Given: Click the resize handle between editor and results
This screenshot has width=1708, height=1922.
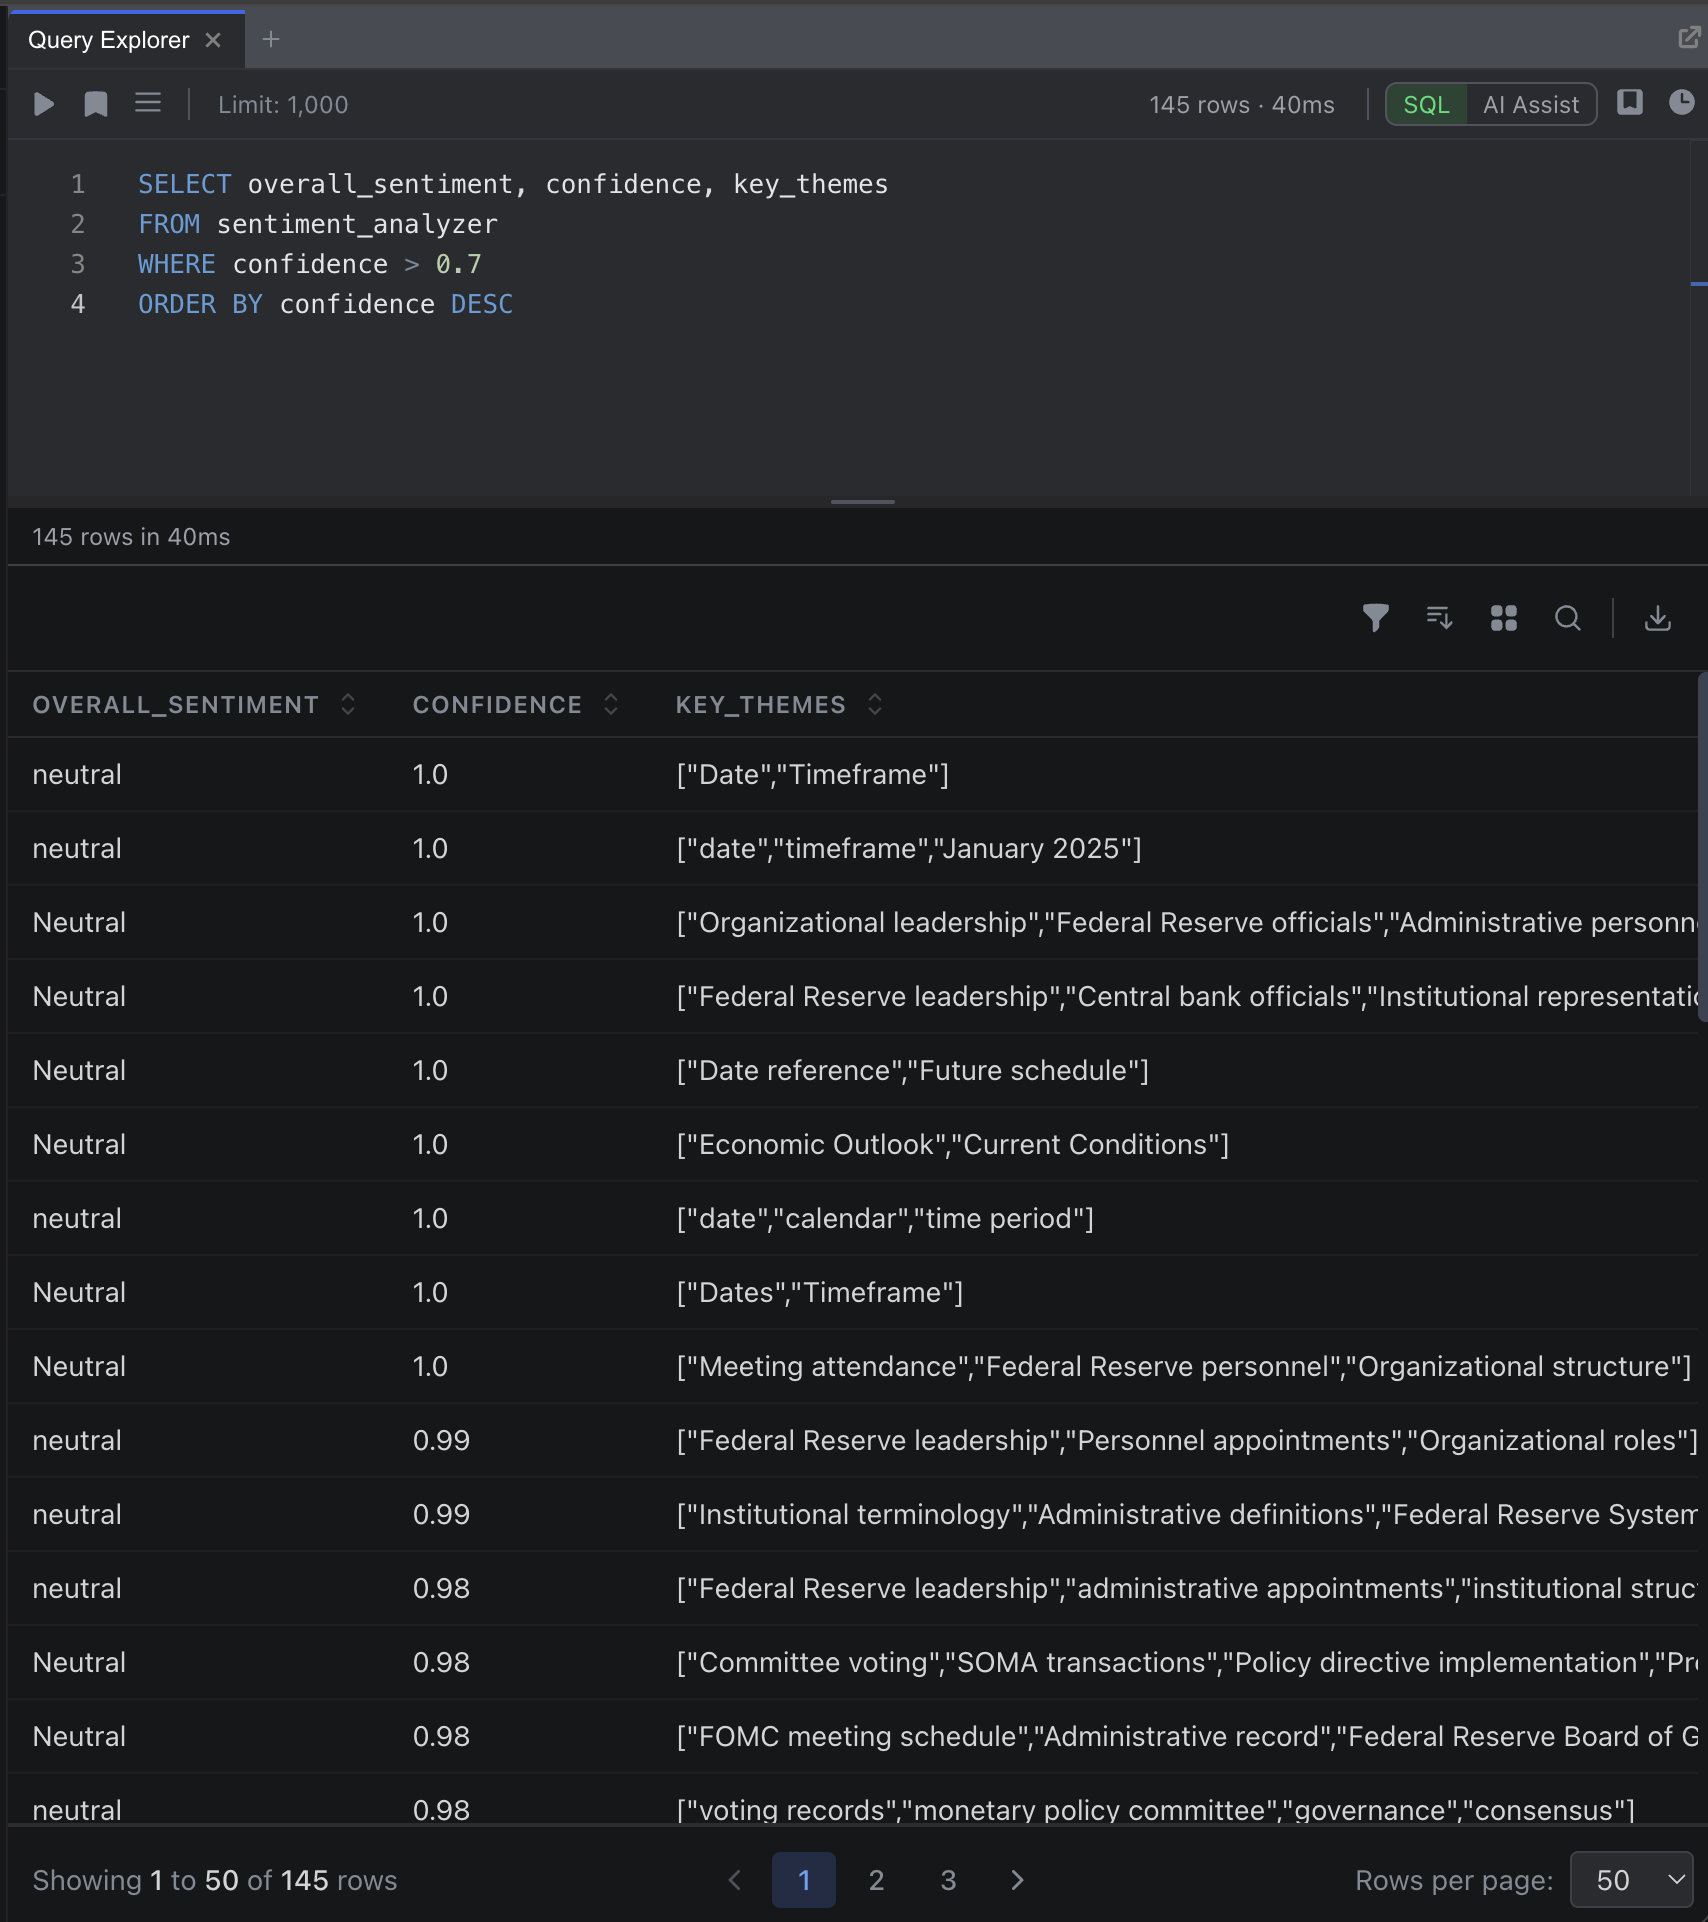Looking at the screenshot, I should [x=862, y=502].
